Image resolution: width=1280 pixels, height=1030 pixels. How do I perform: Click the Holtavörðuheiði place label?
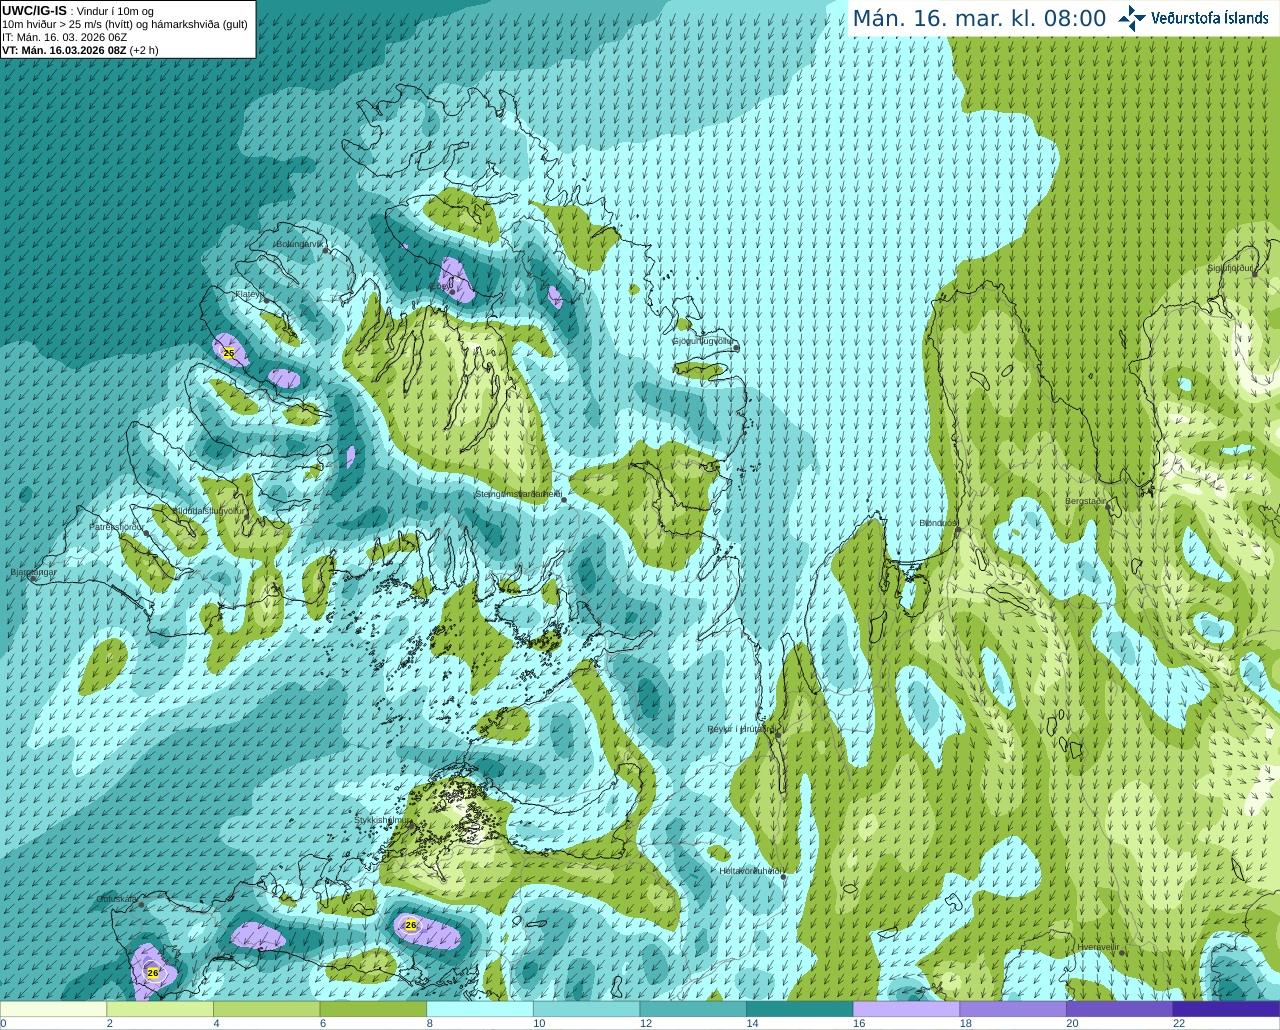pyautogui.click(x=751, y=871)
